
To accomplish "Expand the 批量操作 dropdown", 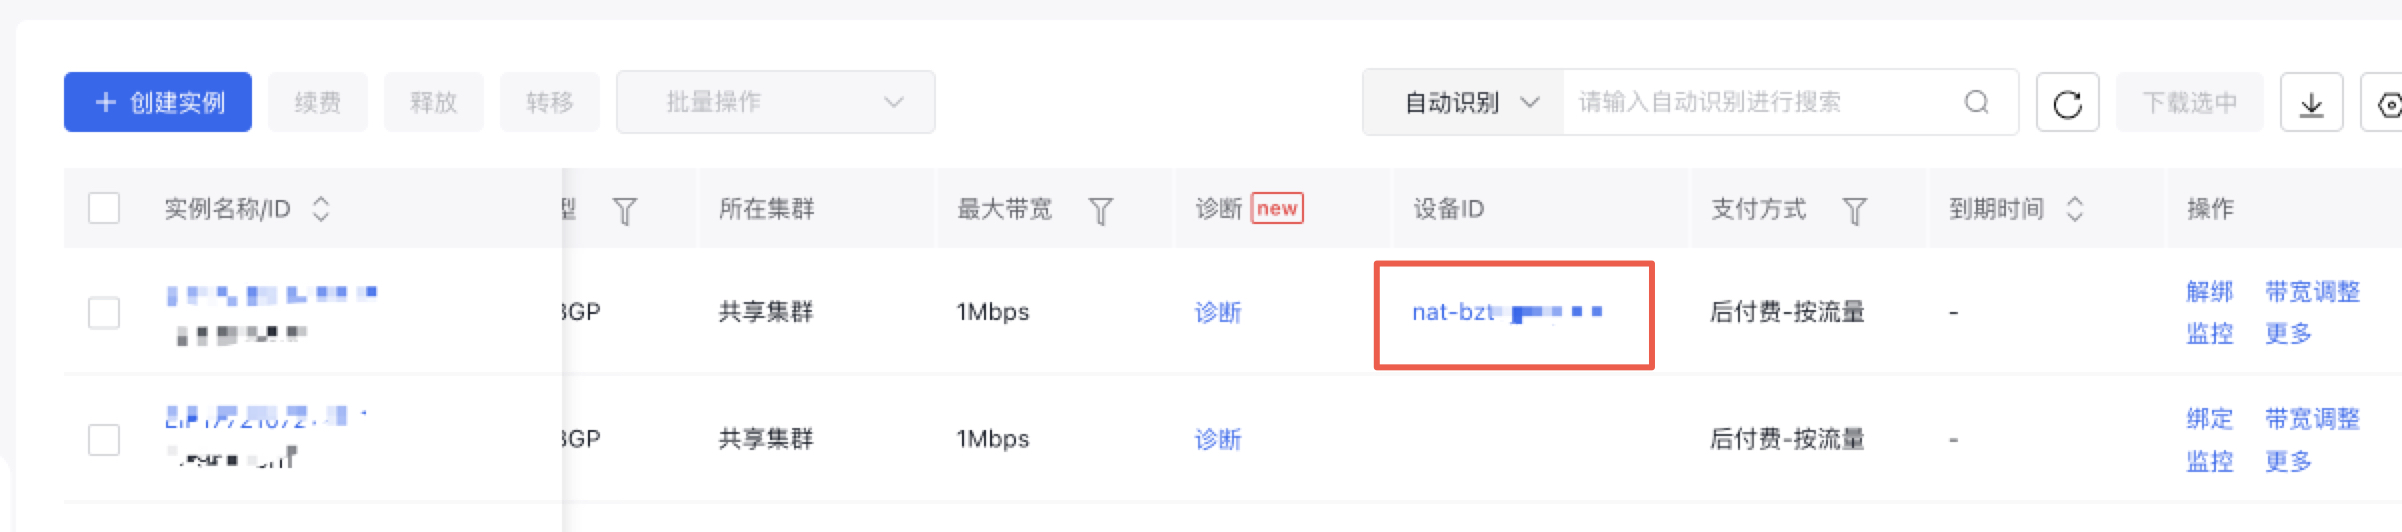I will (775, 102).
